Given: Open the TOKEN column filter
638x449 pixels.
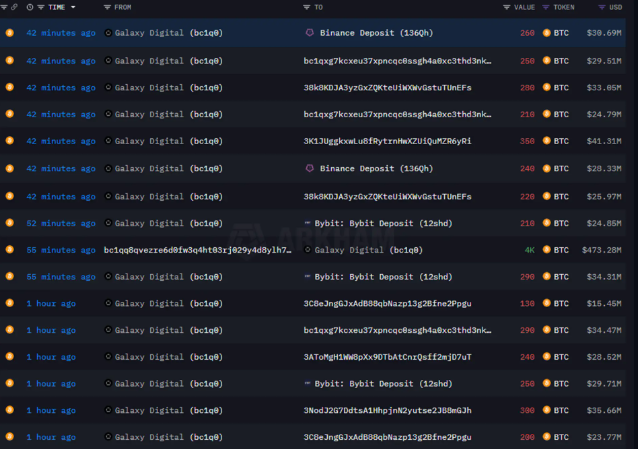Looking at the screenshot, I should tap(546, 7).
